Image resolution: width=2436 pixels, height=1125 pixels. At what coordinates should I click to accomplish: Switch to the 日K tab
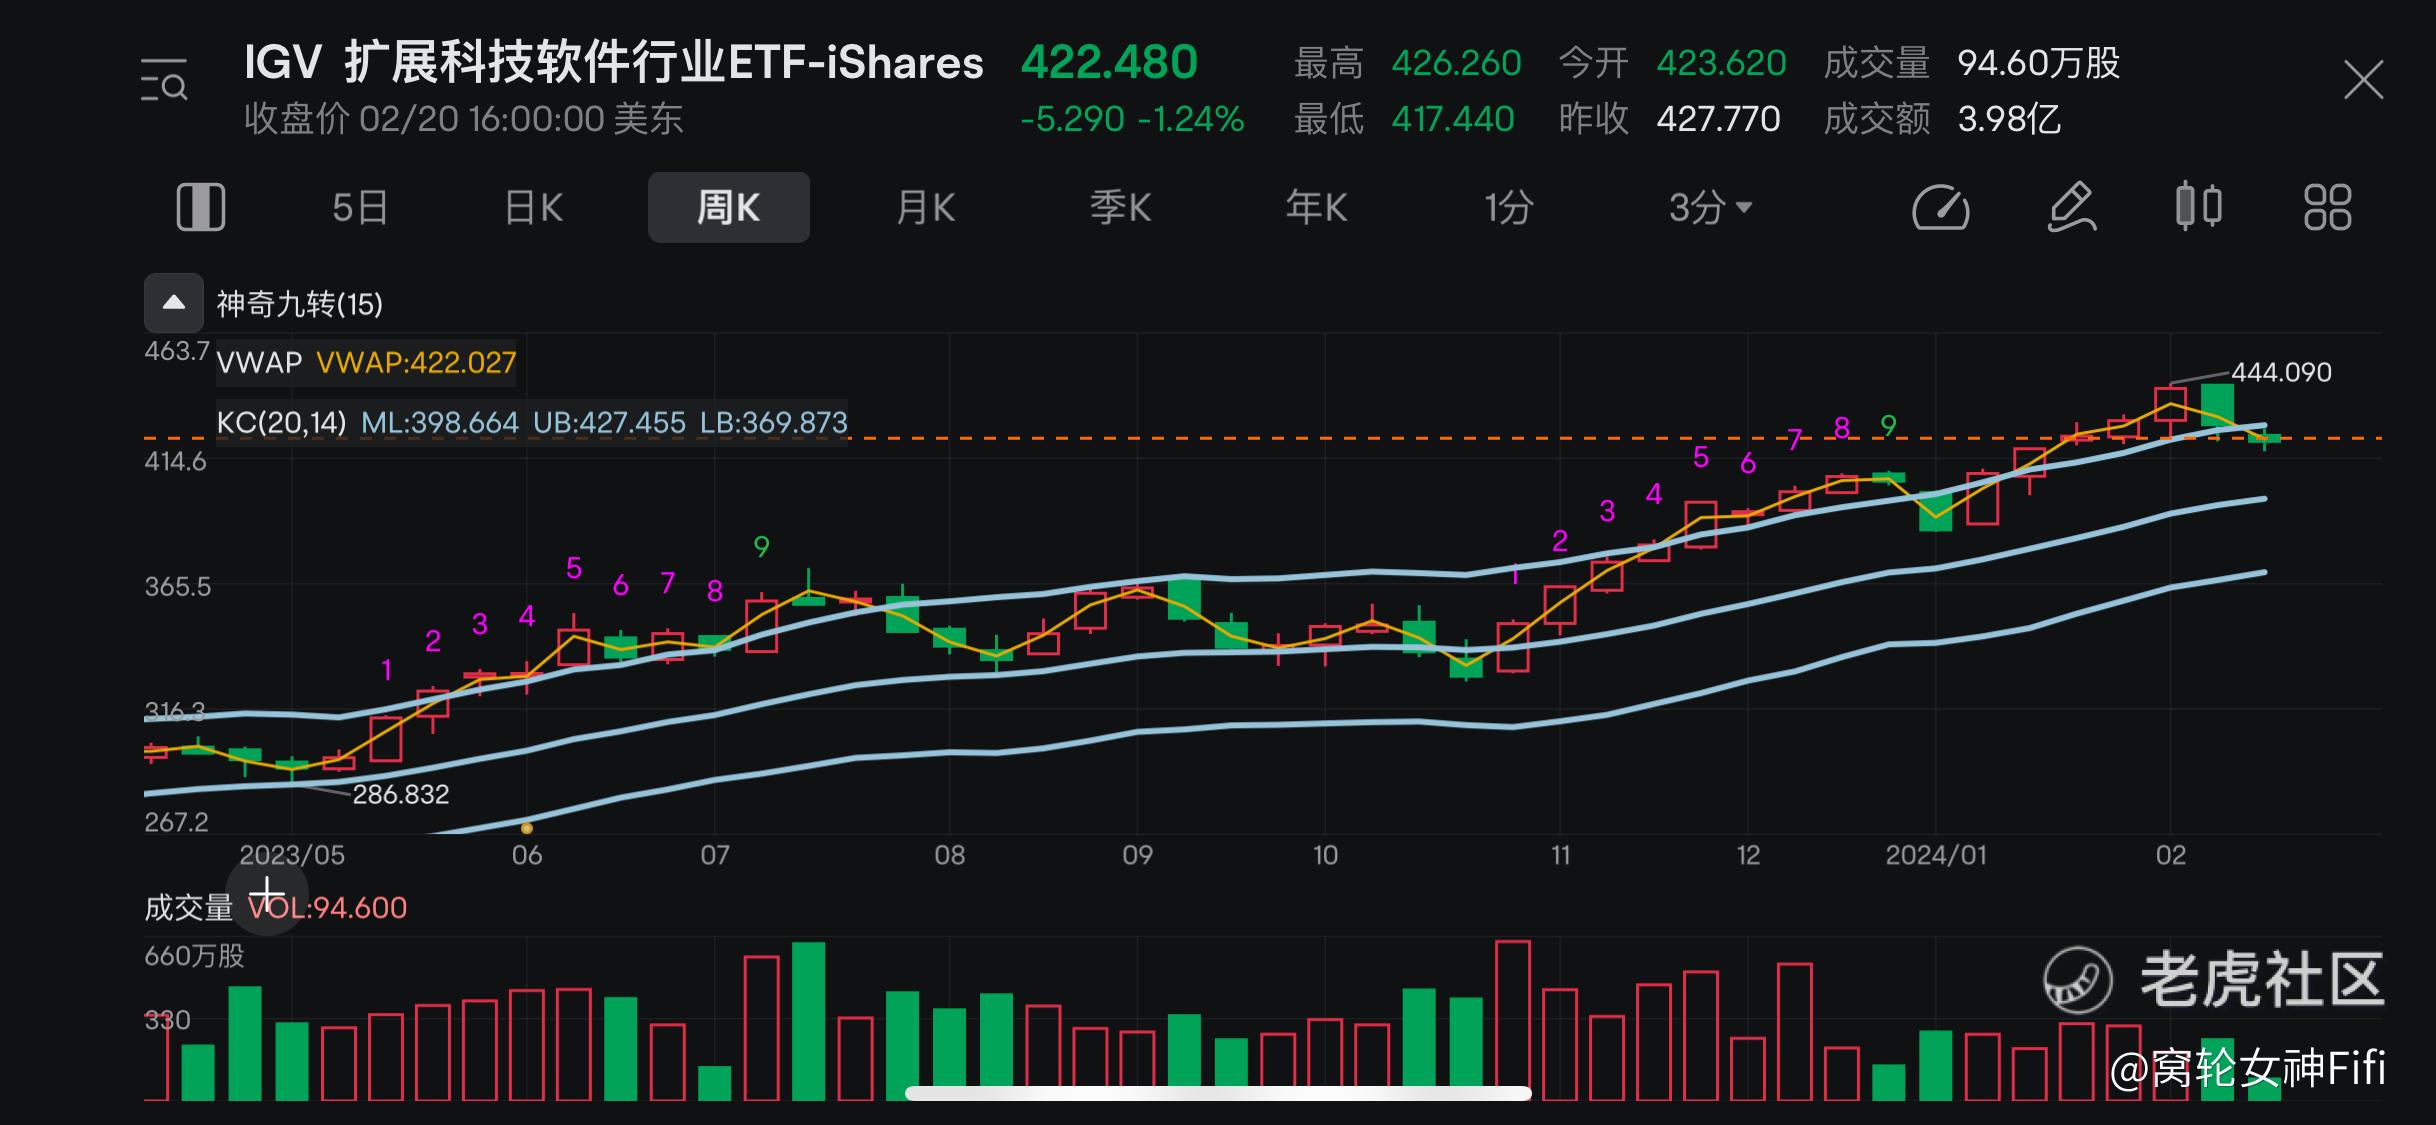click(x=534, y=208)
